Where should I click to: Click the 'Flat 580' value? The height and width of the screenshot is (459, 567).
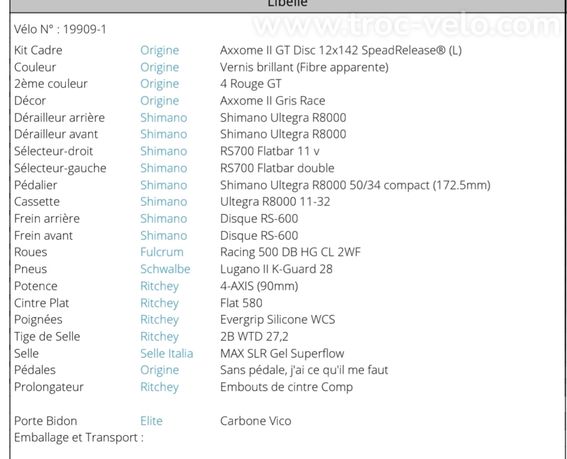click(x=241, y=303)
